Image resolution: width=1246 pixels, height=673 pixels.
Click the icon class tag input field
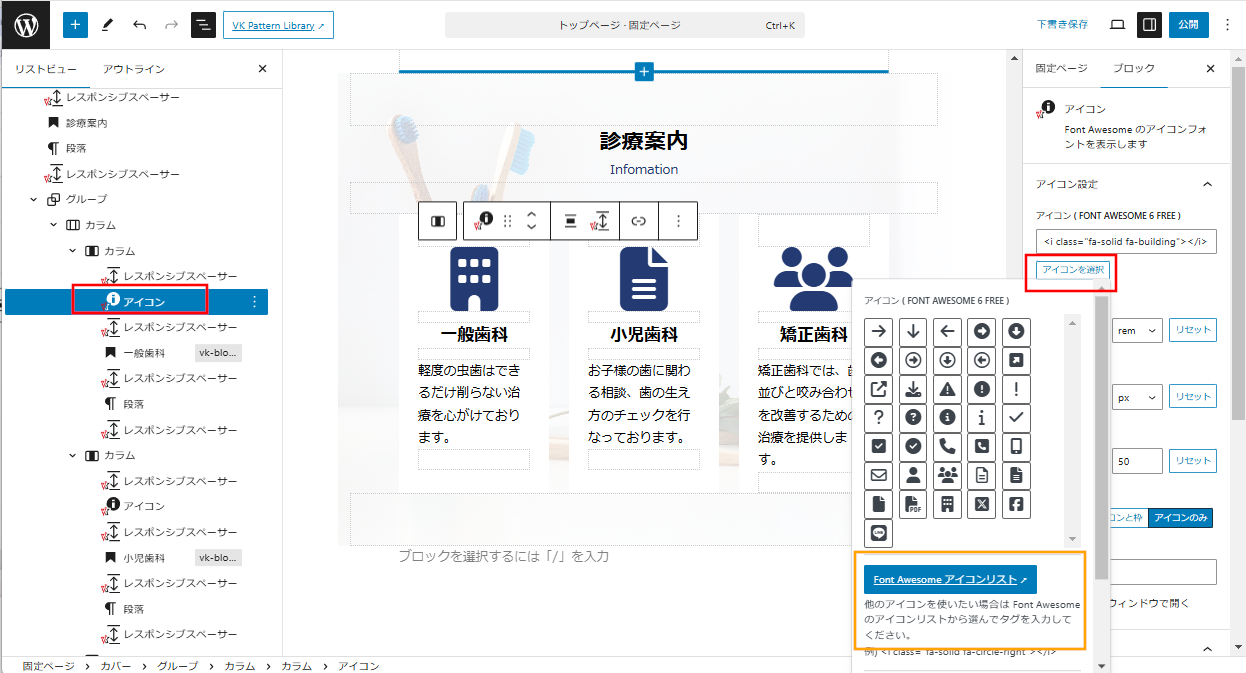(x=1126, y=241)
